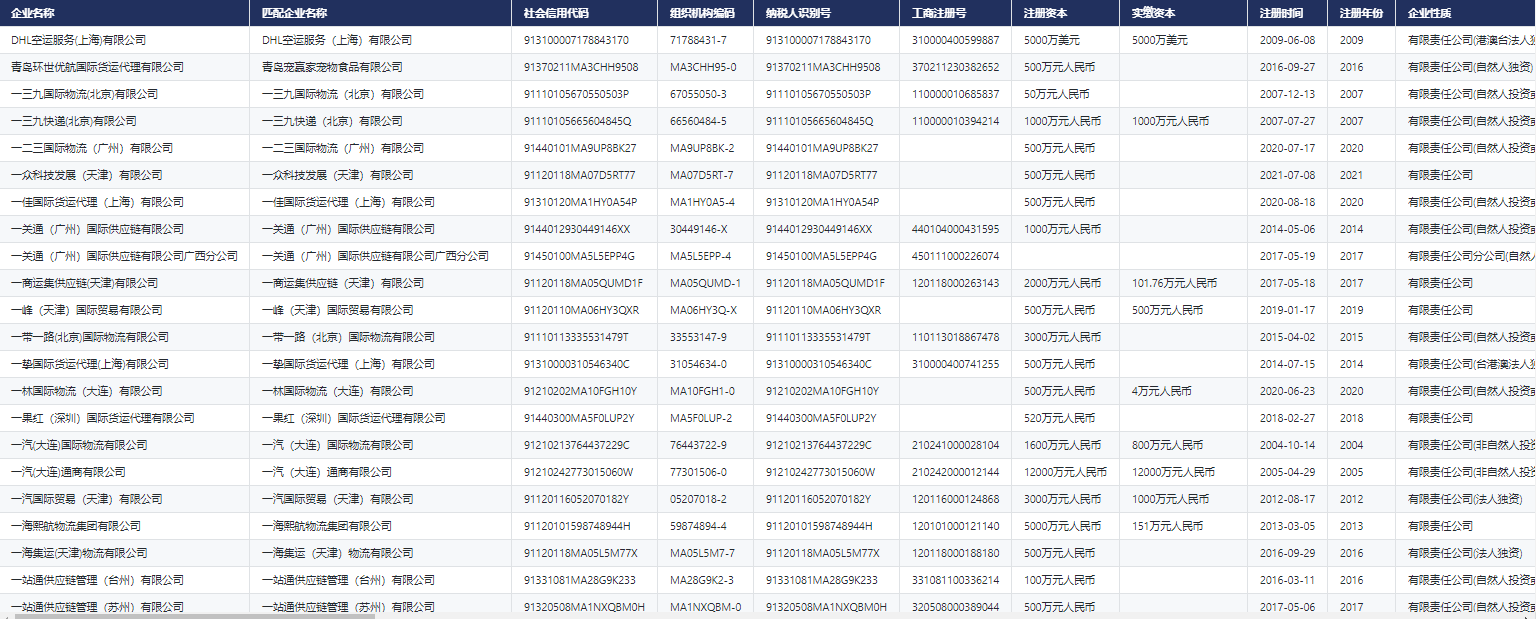Click organization code MA07D5RT-7
Viewport: 1536px width, 619px height.
(701, 175)
